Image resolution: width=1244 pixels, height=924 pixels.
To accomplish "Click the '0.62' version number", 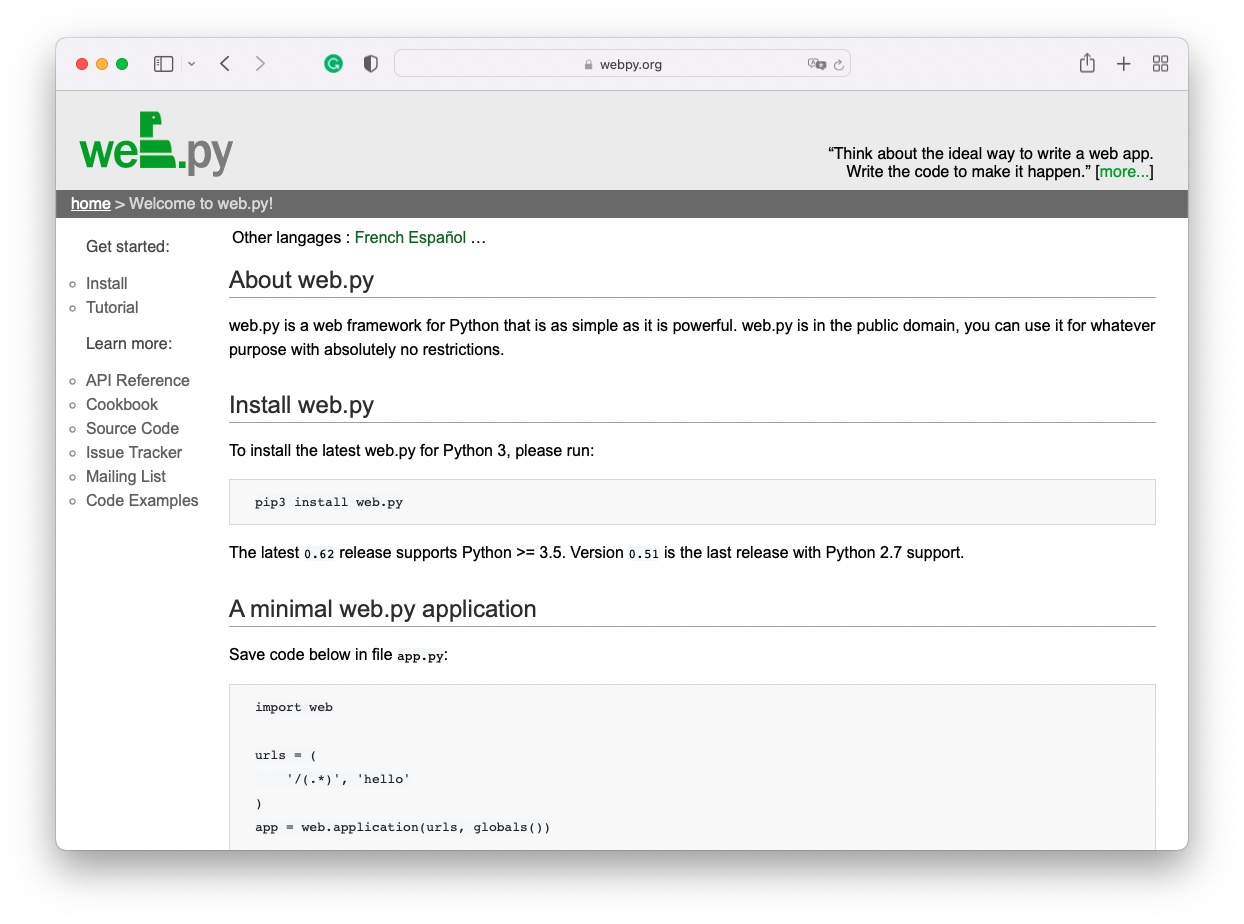I will click(319, 553).
